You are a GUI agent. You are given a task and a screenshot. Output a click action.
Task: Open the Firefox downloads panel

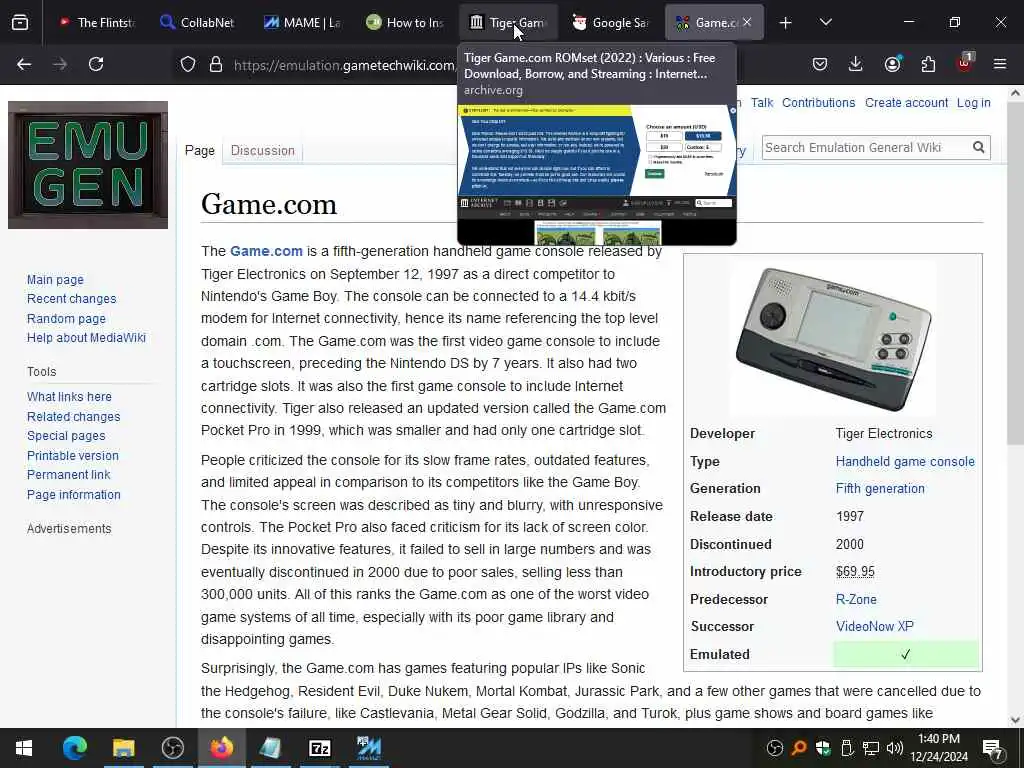coord(856,64)
